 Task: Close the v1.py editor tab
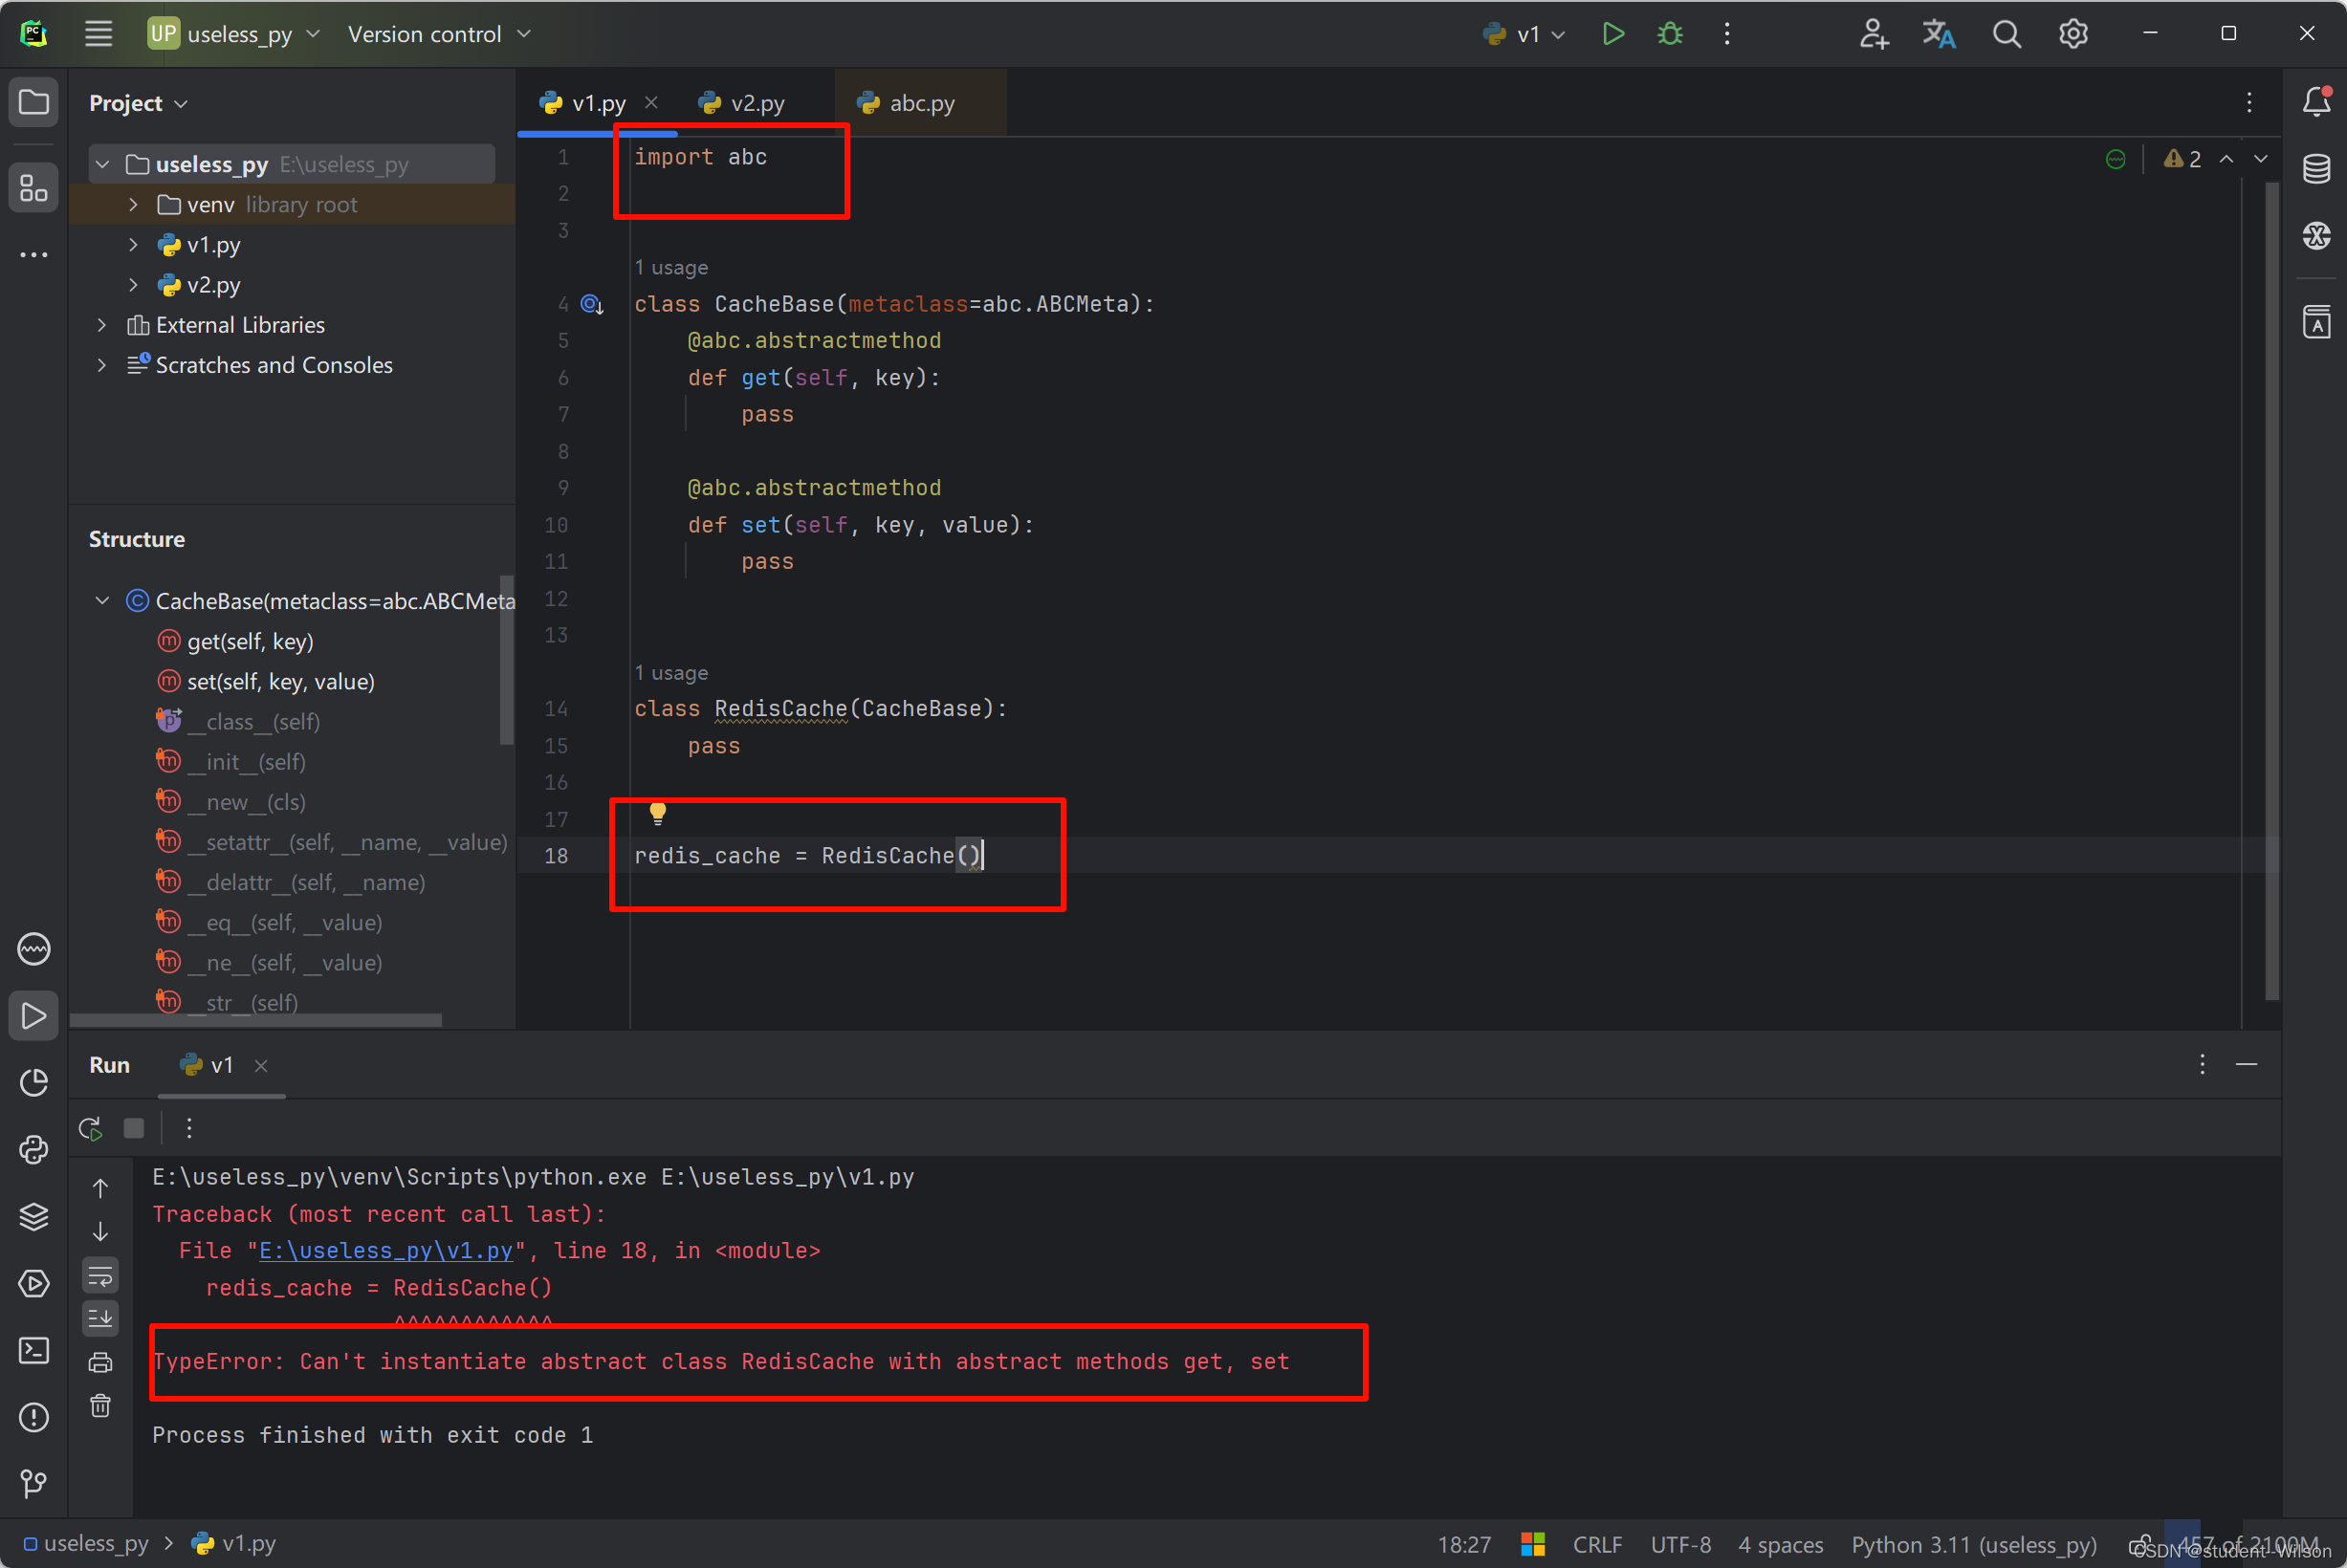pos(651,102)
